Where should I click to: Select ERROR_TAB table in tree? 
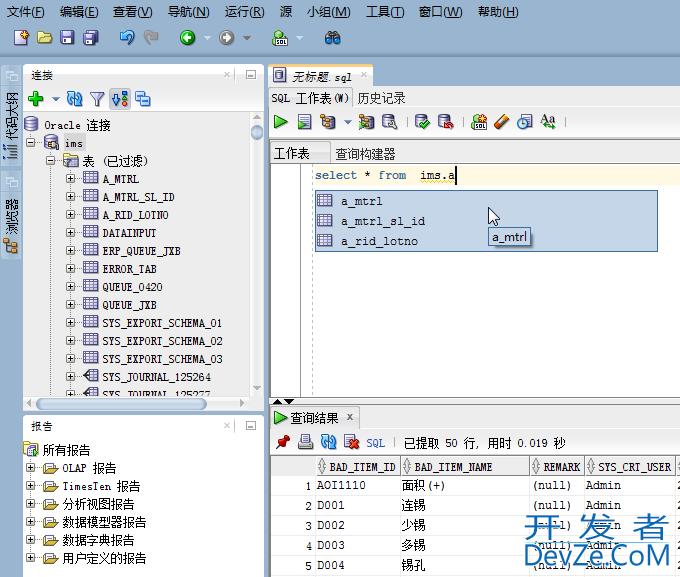pyautogui.click(x=129, y=269)
